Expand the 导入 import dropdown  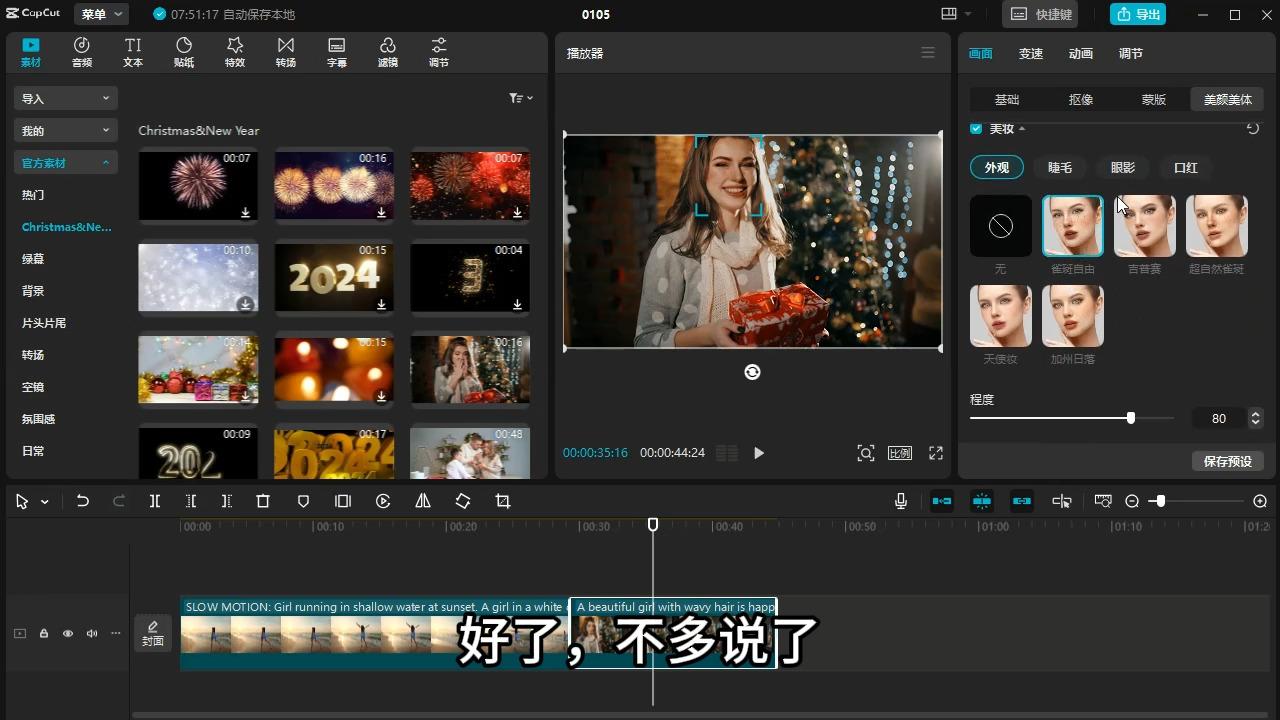[x=64, y=97]
